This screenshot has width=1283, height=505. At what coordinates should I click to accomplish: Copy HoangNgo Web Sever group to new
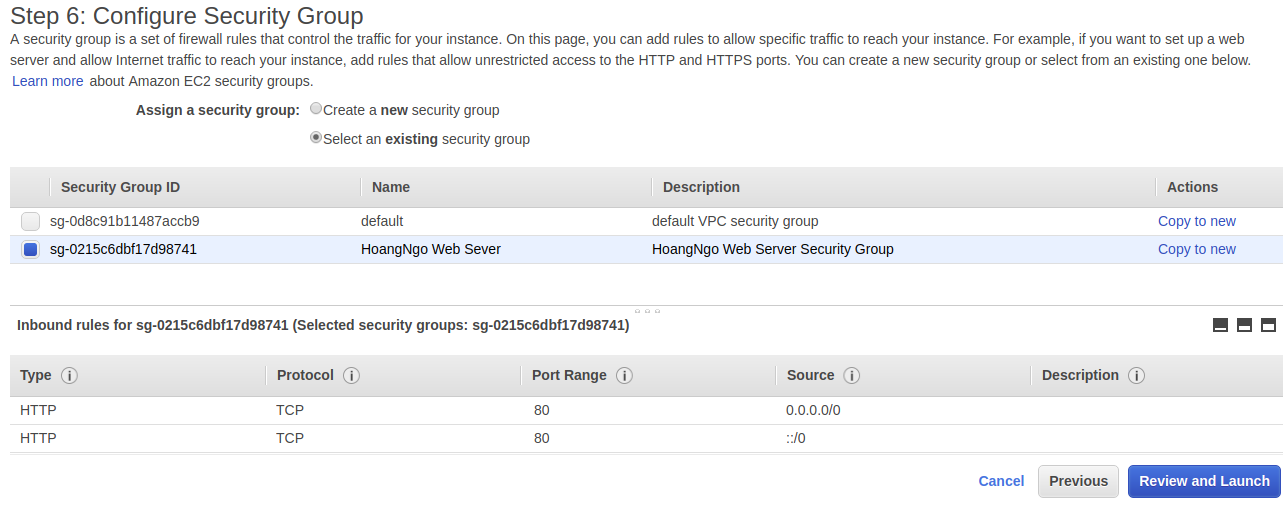click(x=1196, y=249)
